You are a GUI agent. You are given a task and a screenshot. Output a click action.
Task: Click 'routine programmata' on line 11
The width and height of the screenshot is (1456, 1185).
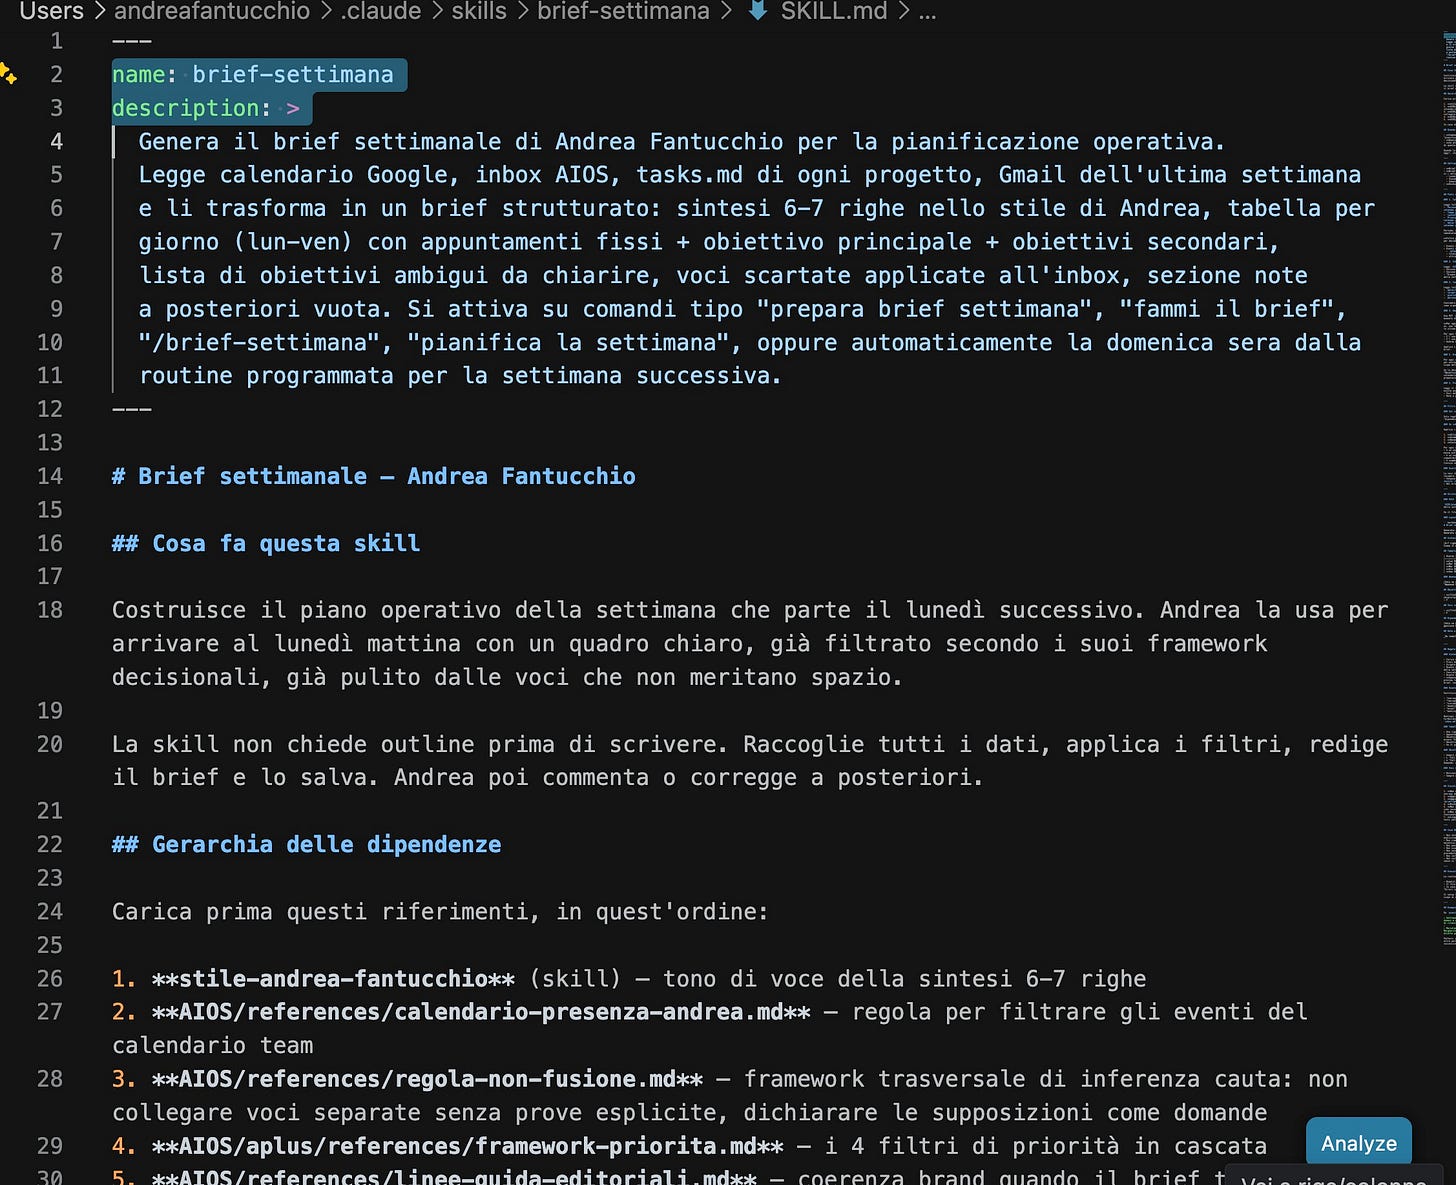pos(265,375)
